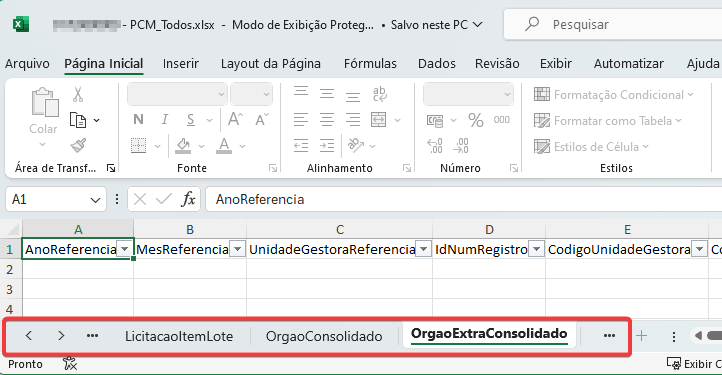Go to previous sheet tabs arrow
Image resolution: width=722 pixels, height=375 pixels.
29,335
